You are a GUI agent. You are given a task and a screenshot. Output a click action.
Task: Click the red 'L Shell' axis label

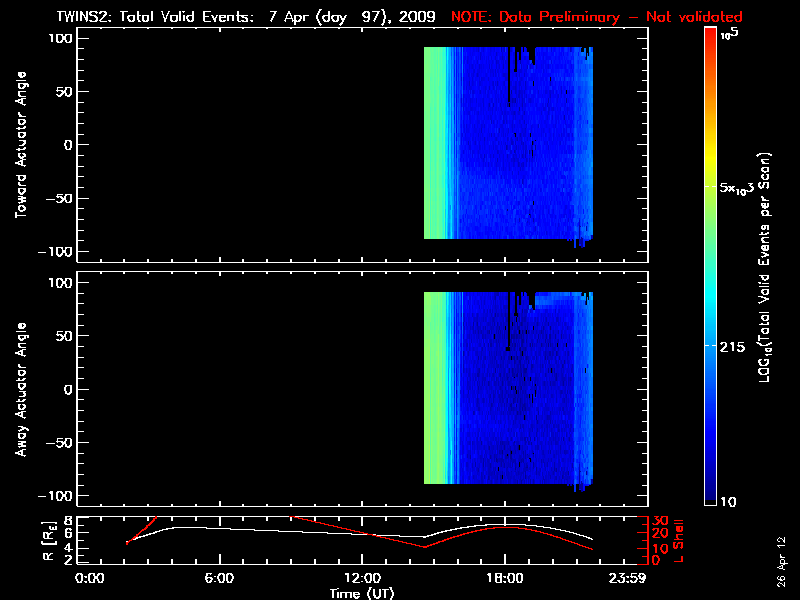click(x=680, y=538)
